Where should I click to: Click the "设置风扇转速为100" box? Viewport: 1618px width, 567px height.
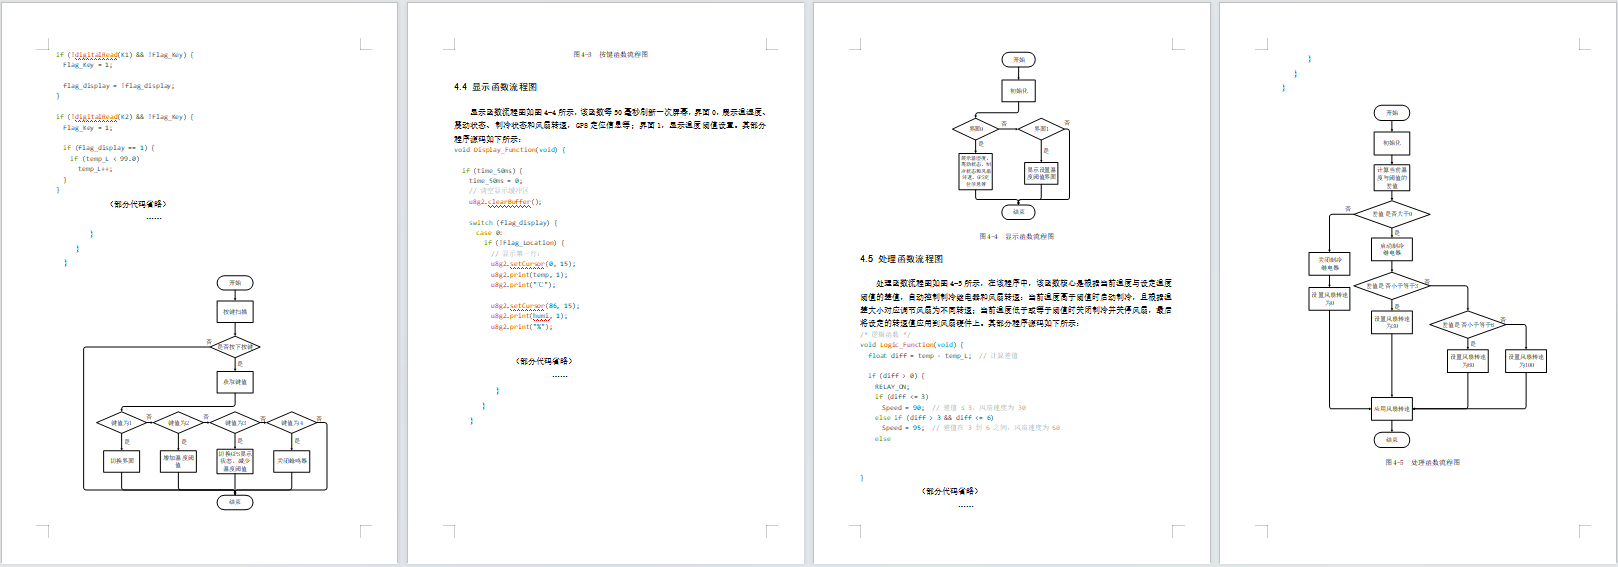pos(1526,361)
